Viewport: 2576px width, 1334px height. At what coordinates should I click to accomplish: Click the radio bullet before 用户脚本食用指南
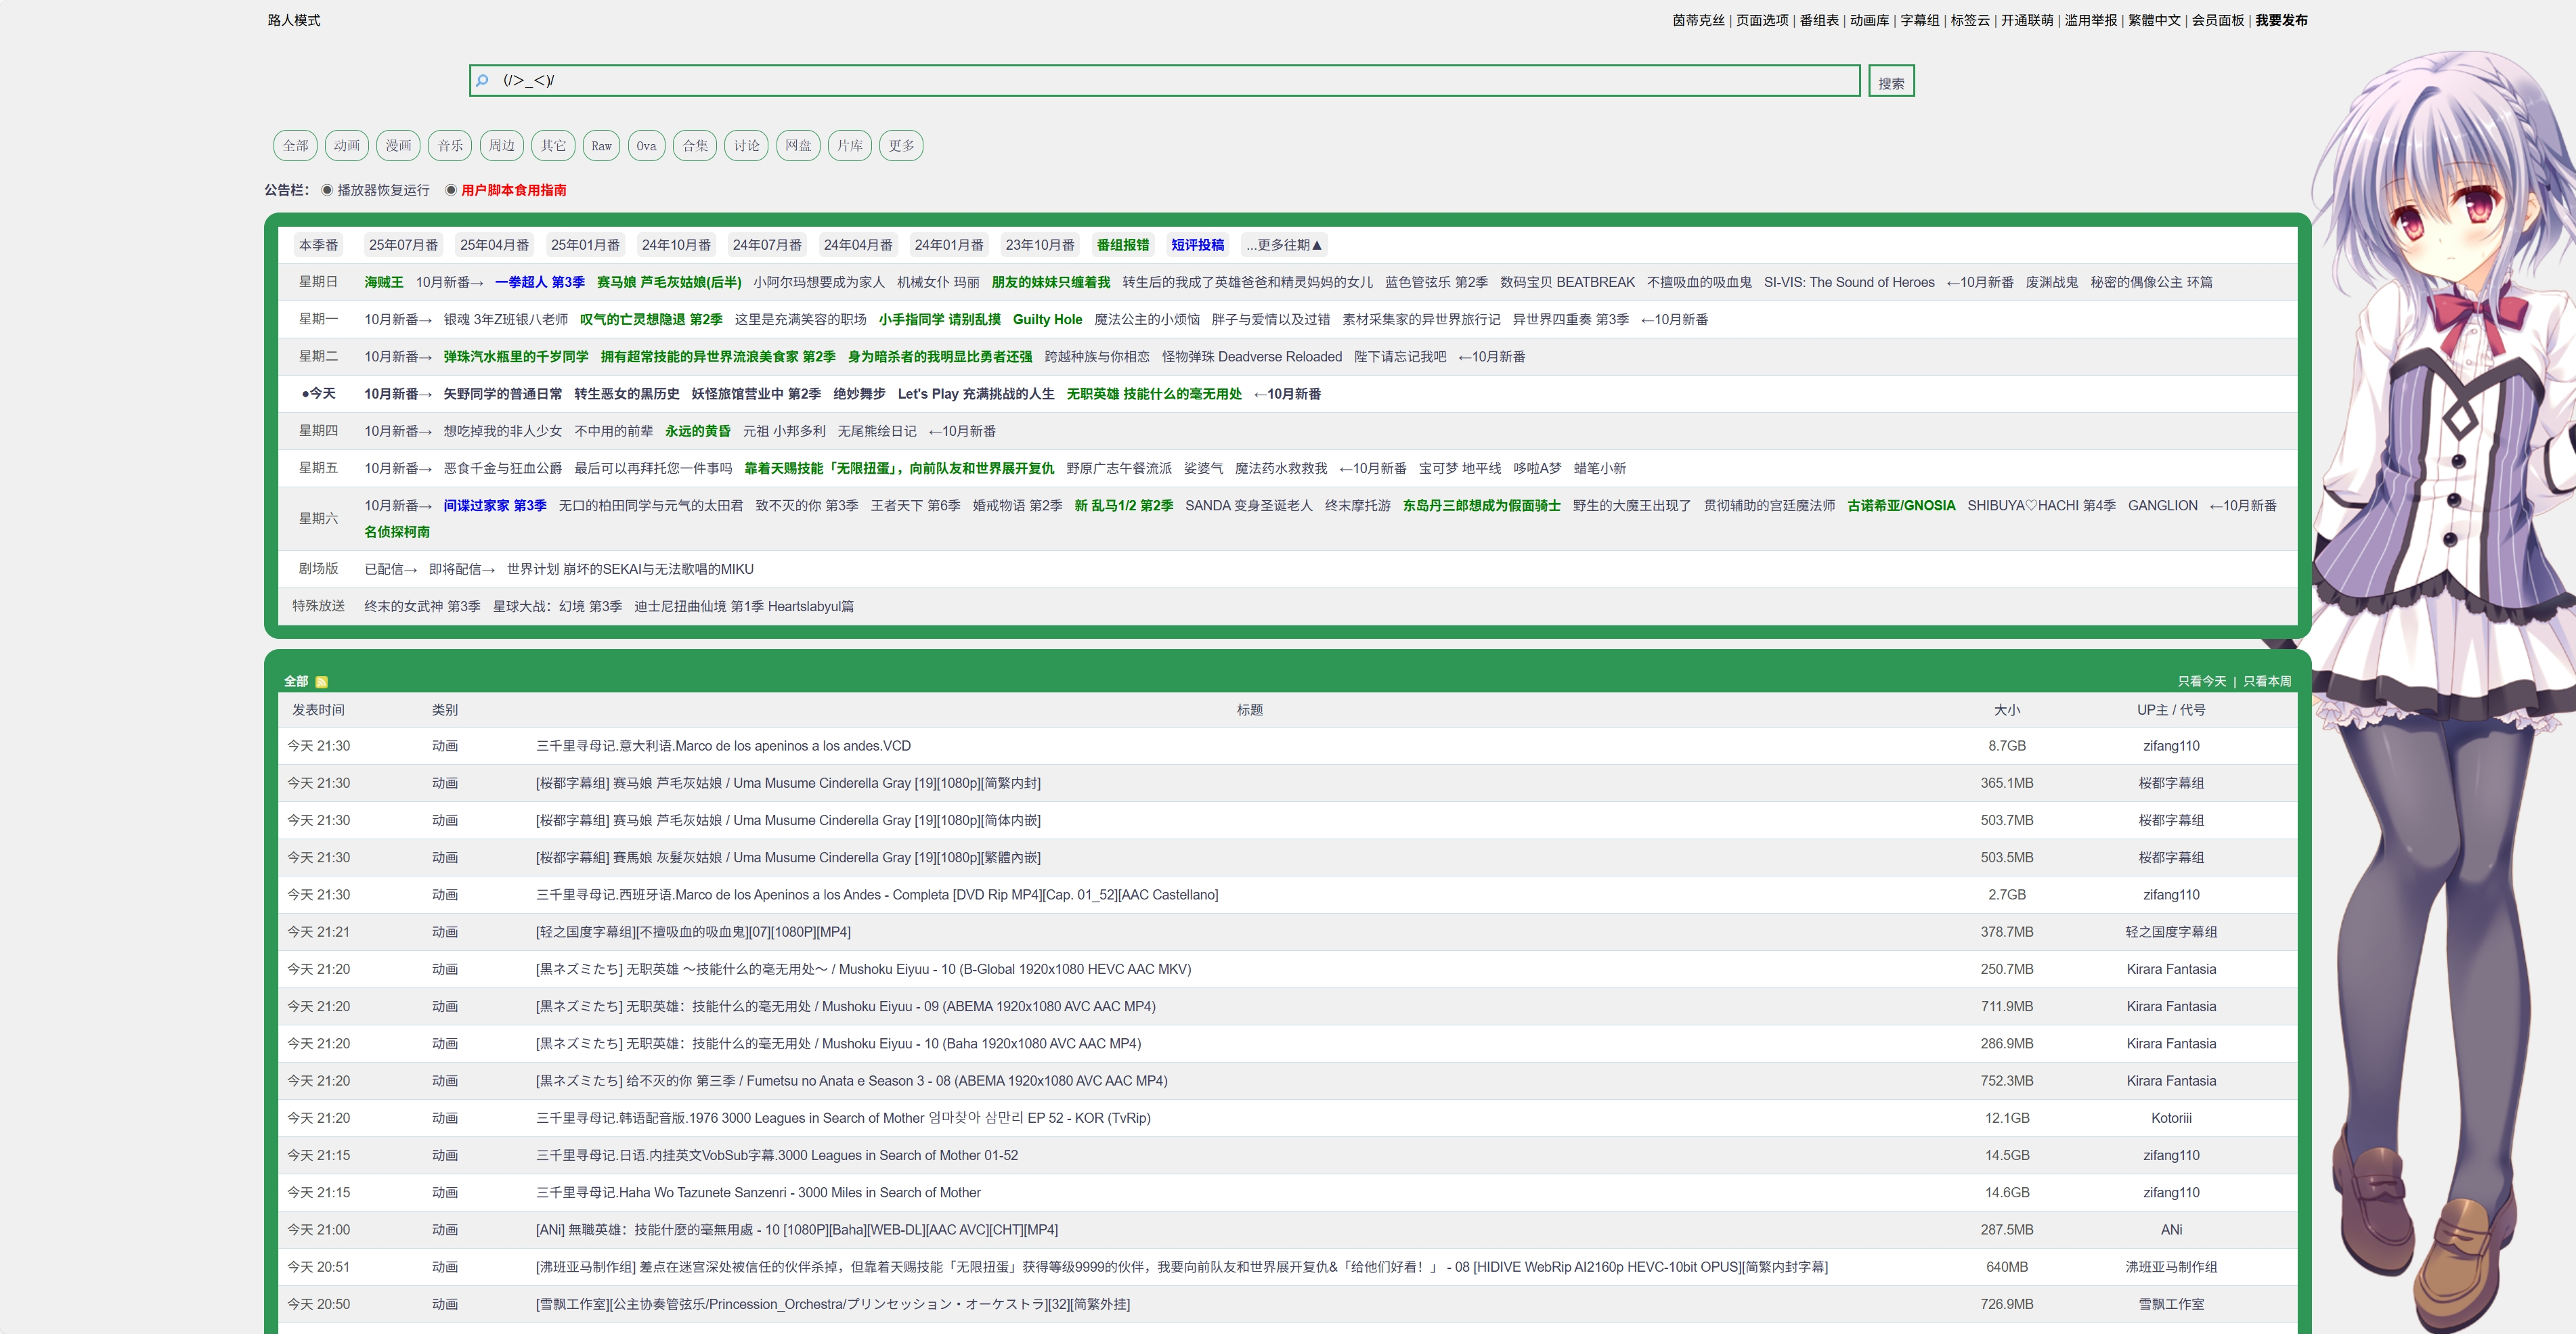[451, 190]
